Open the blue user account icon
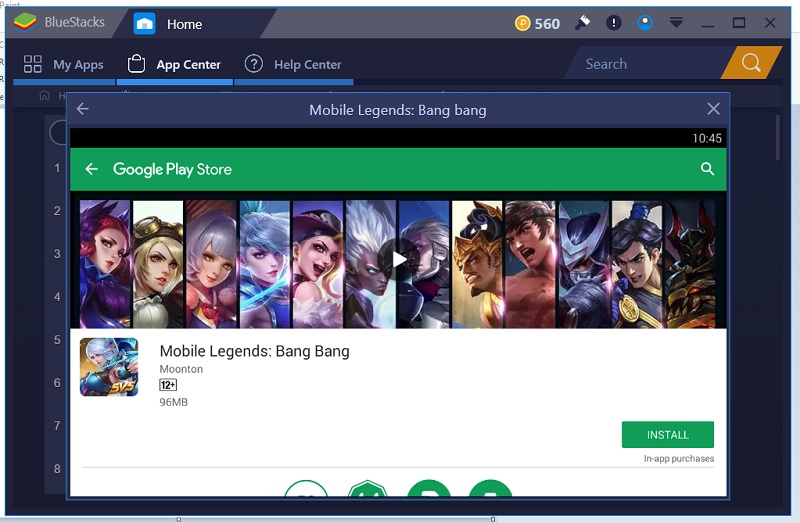This screenshot has width=800, height=523. point(645,23)
